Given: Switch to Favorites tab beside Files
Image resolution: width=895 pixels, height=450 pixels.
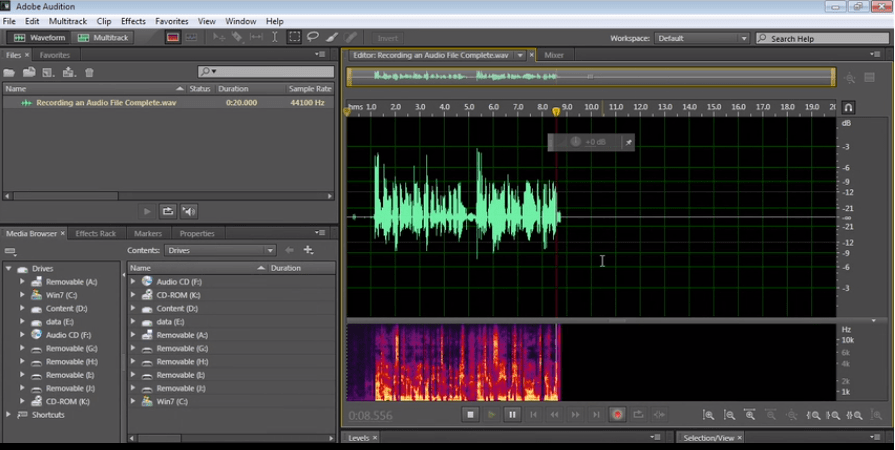Looking at the screenshot, I should 55,55.
